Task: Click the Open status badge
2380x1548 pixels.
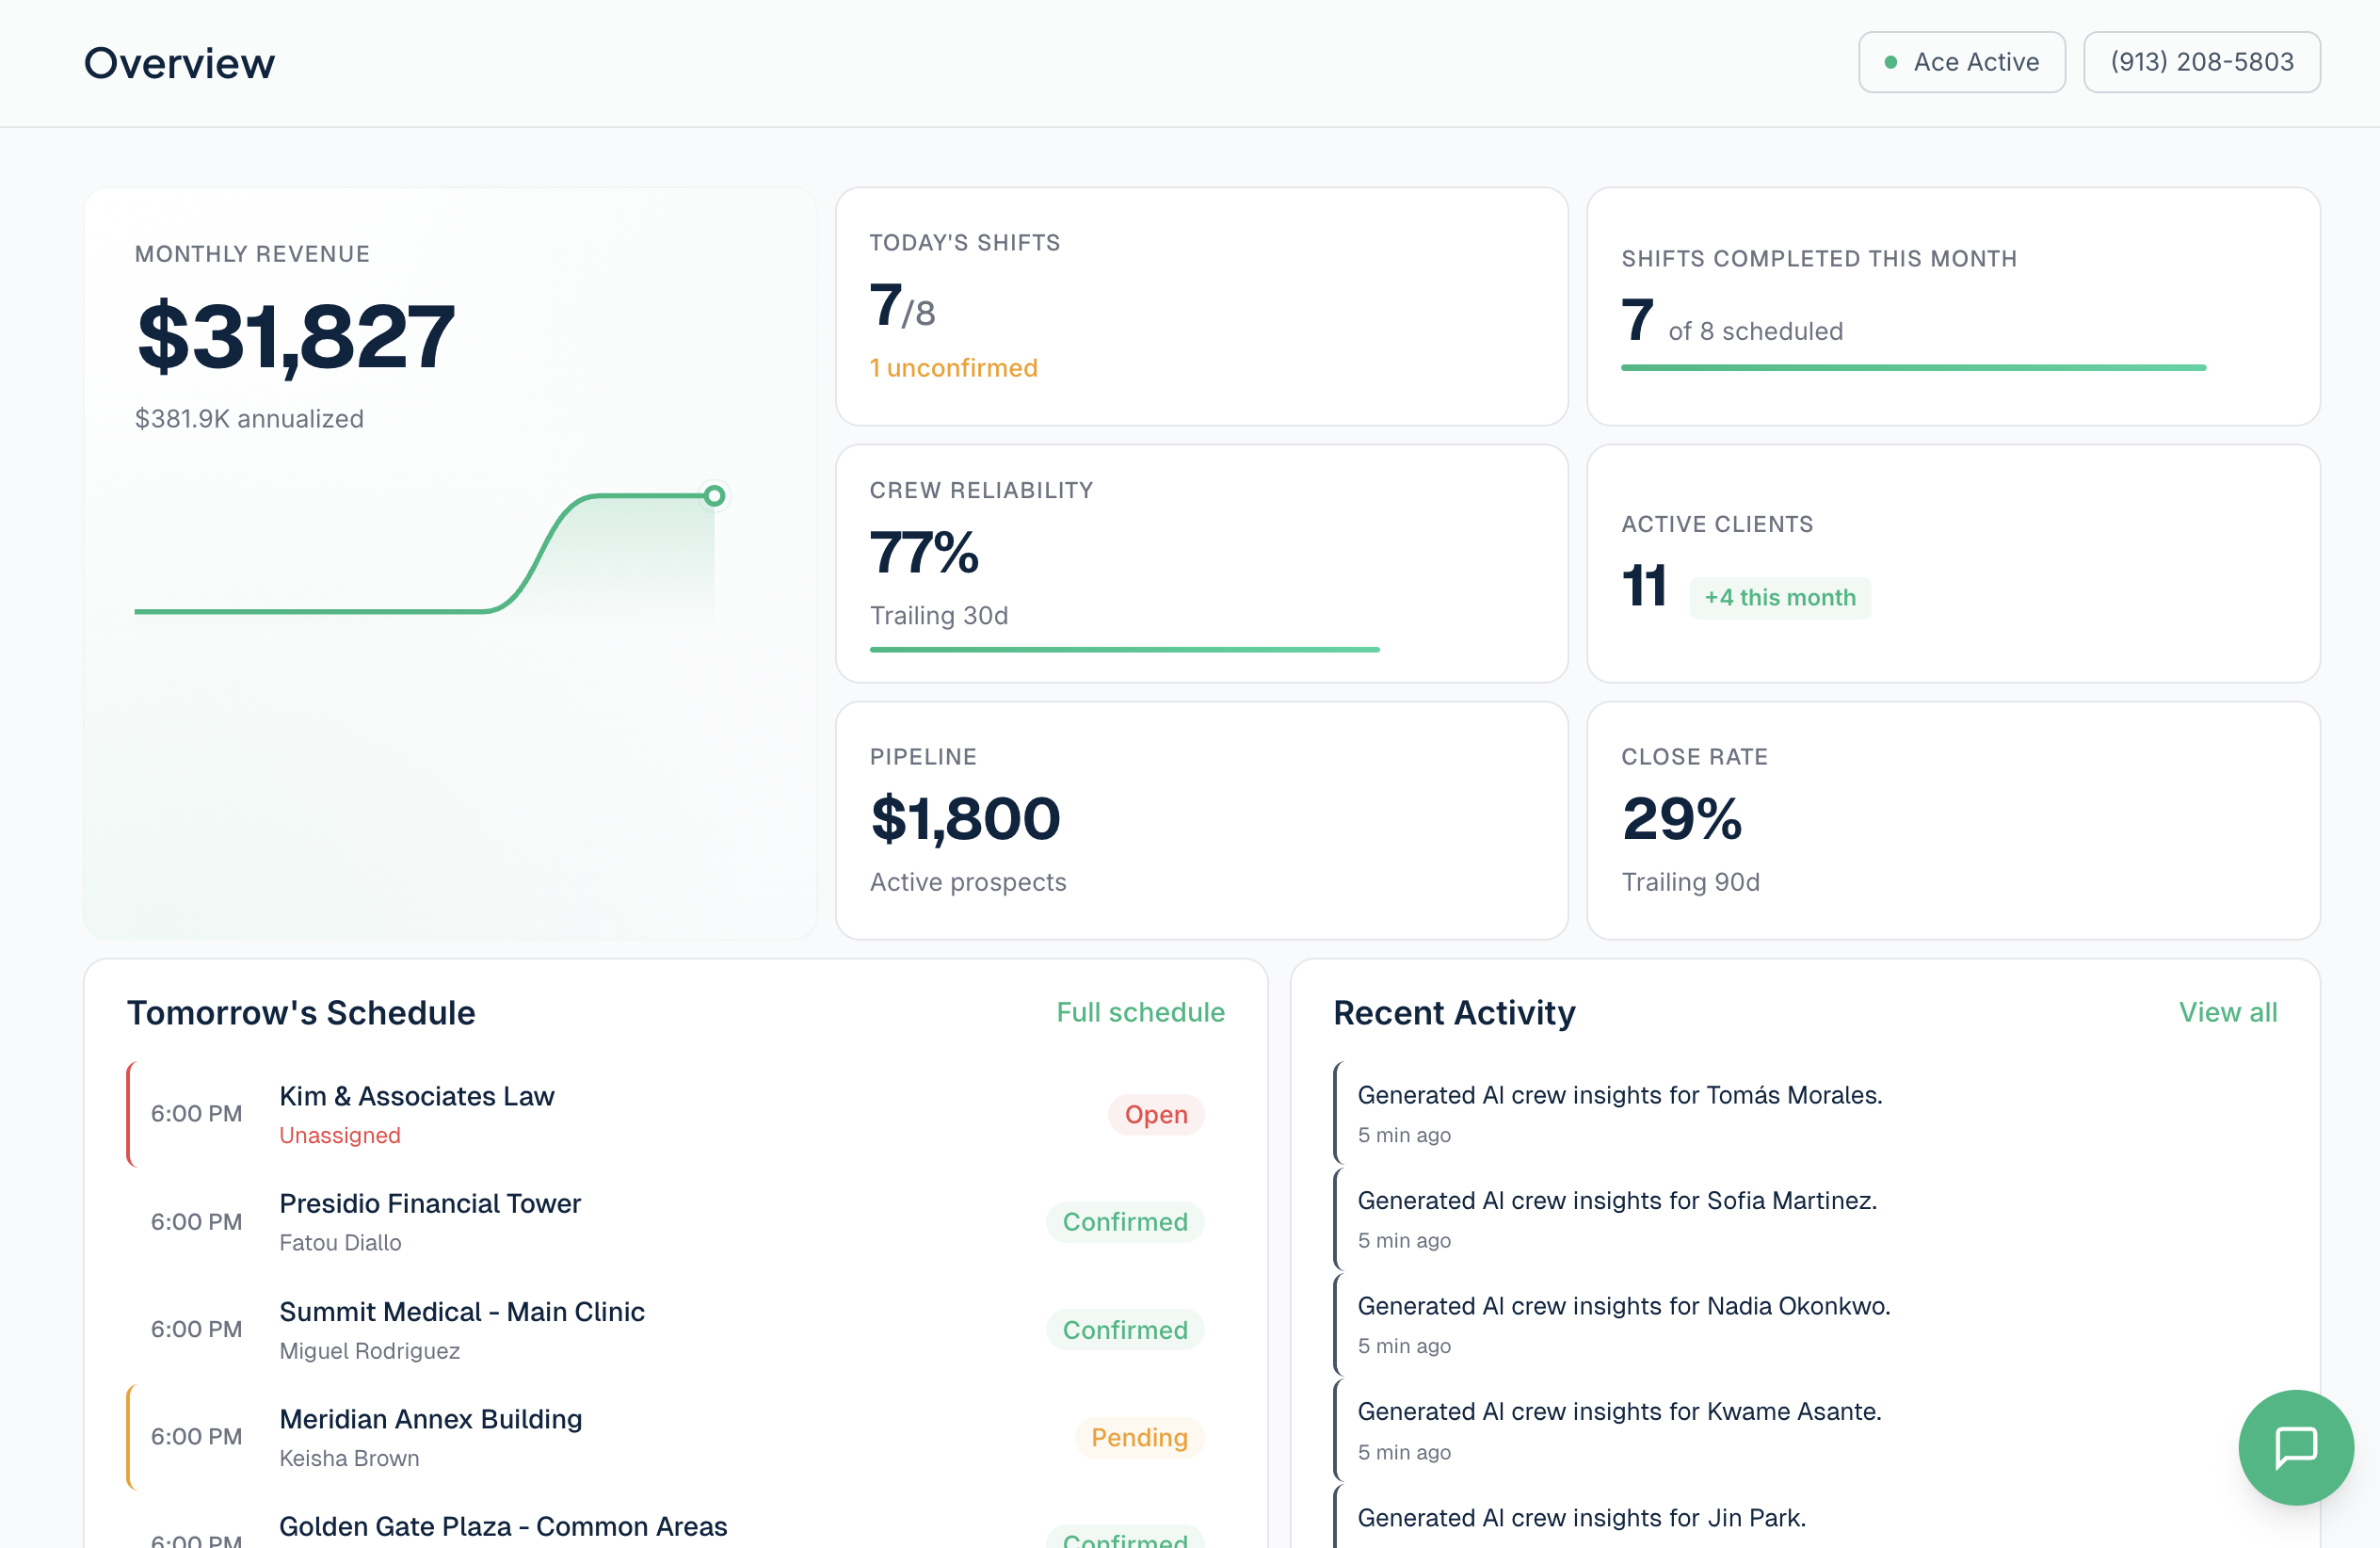Action: [1155, 1114]
